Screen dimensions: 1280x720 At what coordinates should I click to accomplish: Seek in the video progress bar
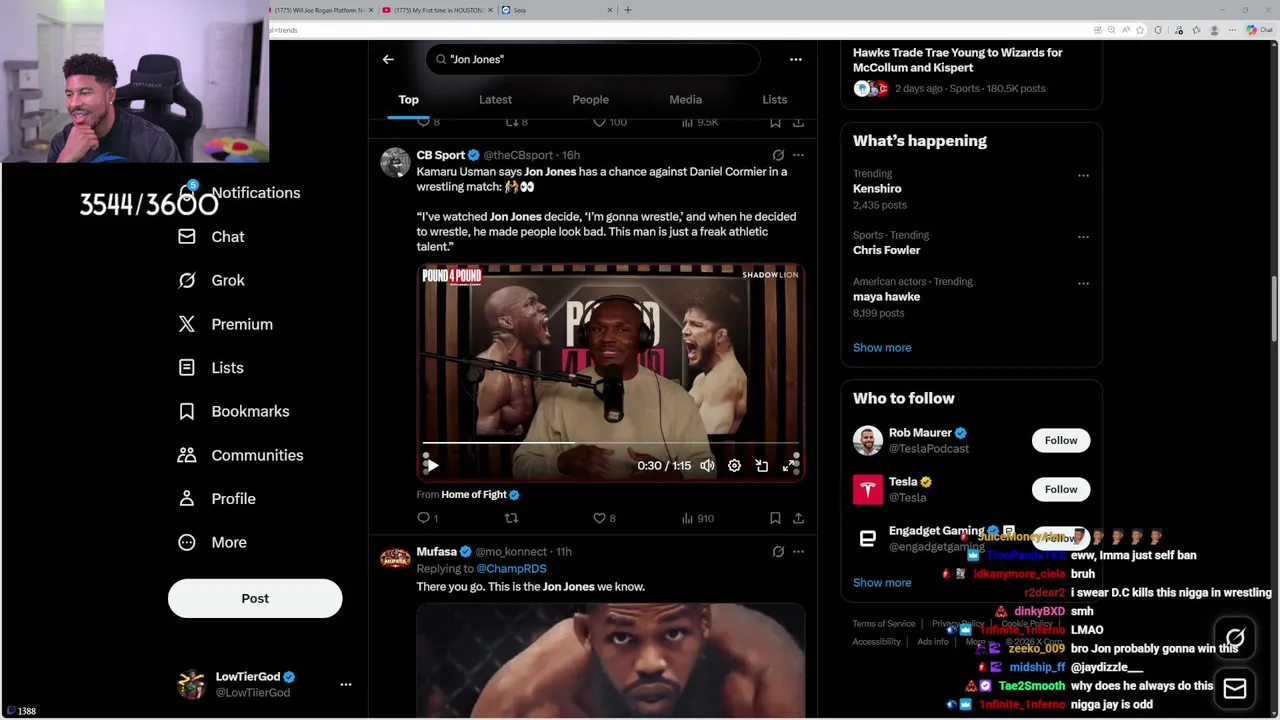point(610,443)
